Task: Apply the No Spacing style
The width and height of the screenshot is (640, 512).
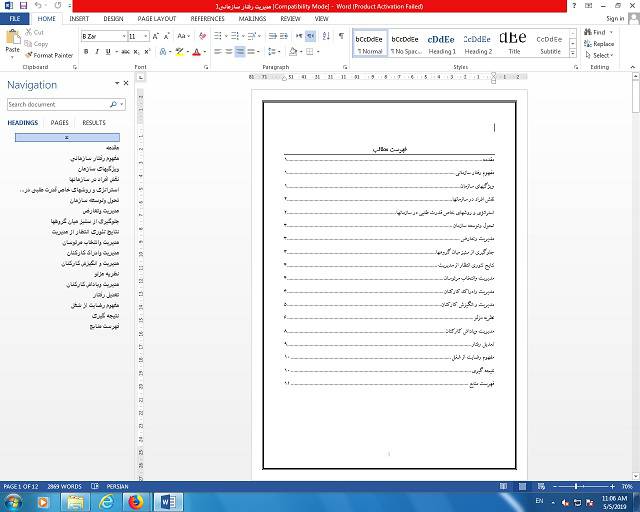Action: pyautogui.click(x=405, y=43)
